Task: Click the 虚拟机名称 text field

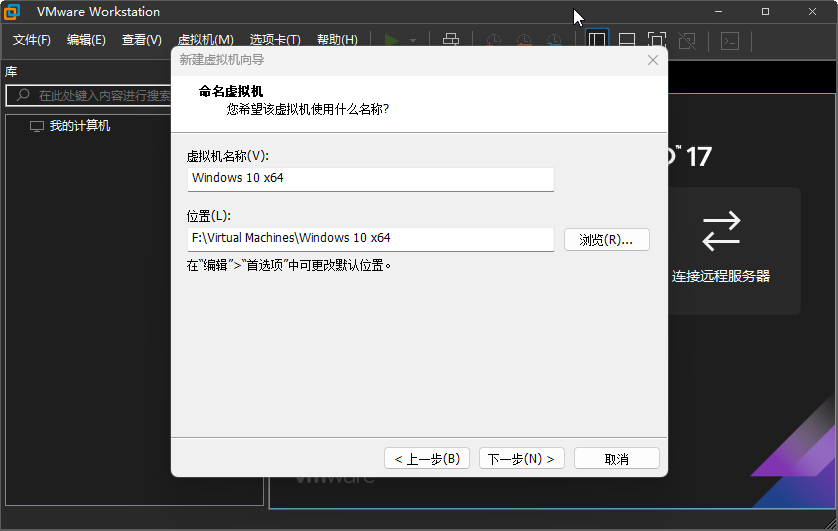Action: (370, 178)
